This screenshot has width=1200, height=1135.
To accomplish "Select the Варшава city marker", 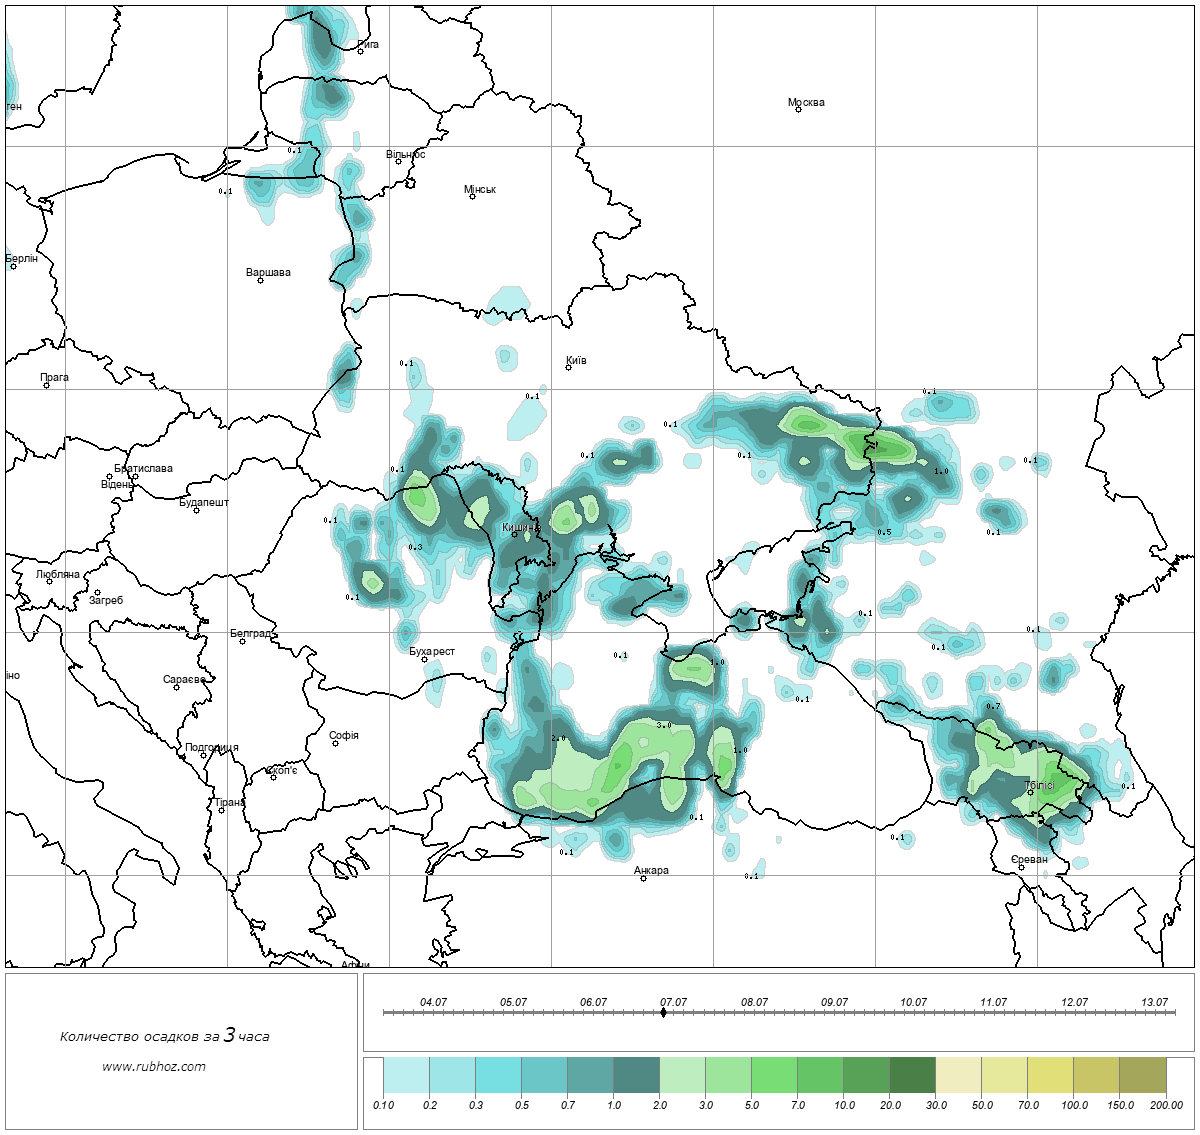I will [x=260, y=280].
